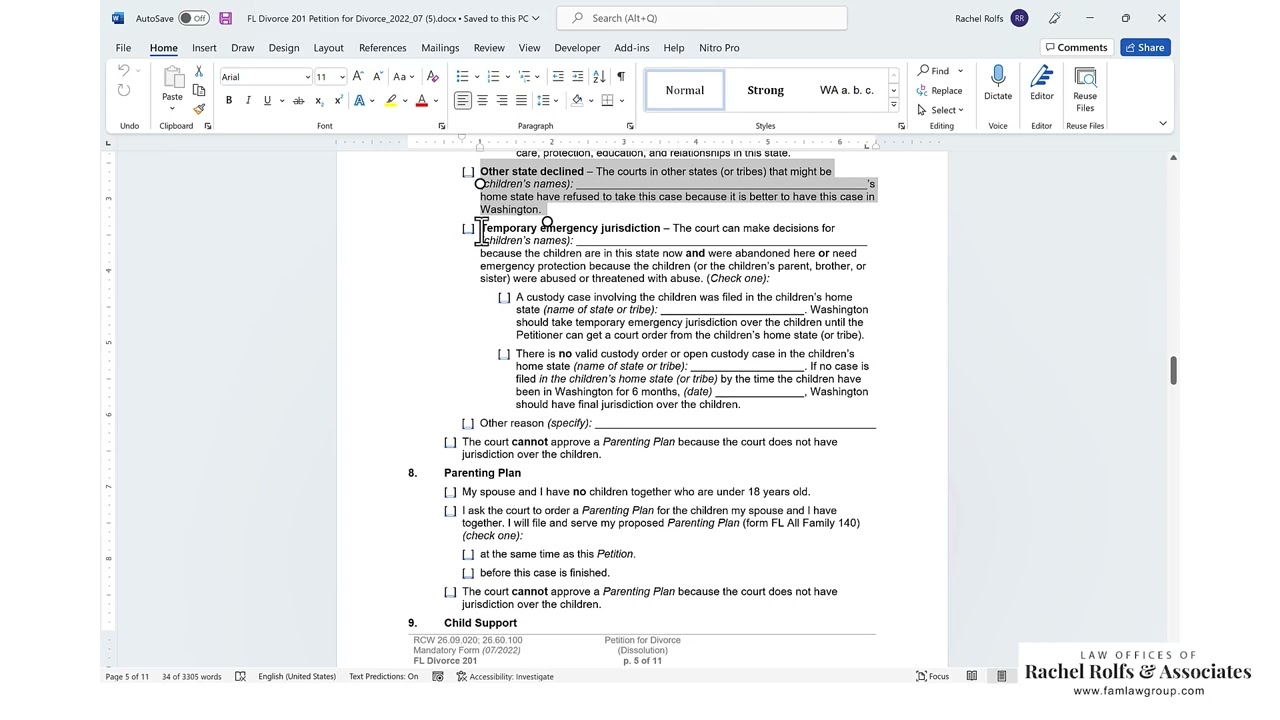Check the 'Other reason (specify)' box
This screenshot has height=720, width=1280.
pos(468,423)
